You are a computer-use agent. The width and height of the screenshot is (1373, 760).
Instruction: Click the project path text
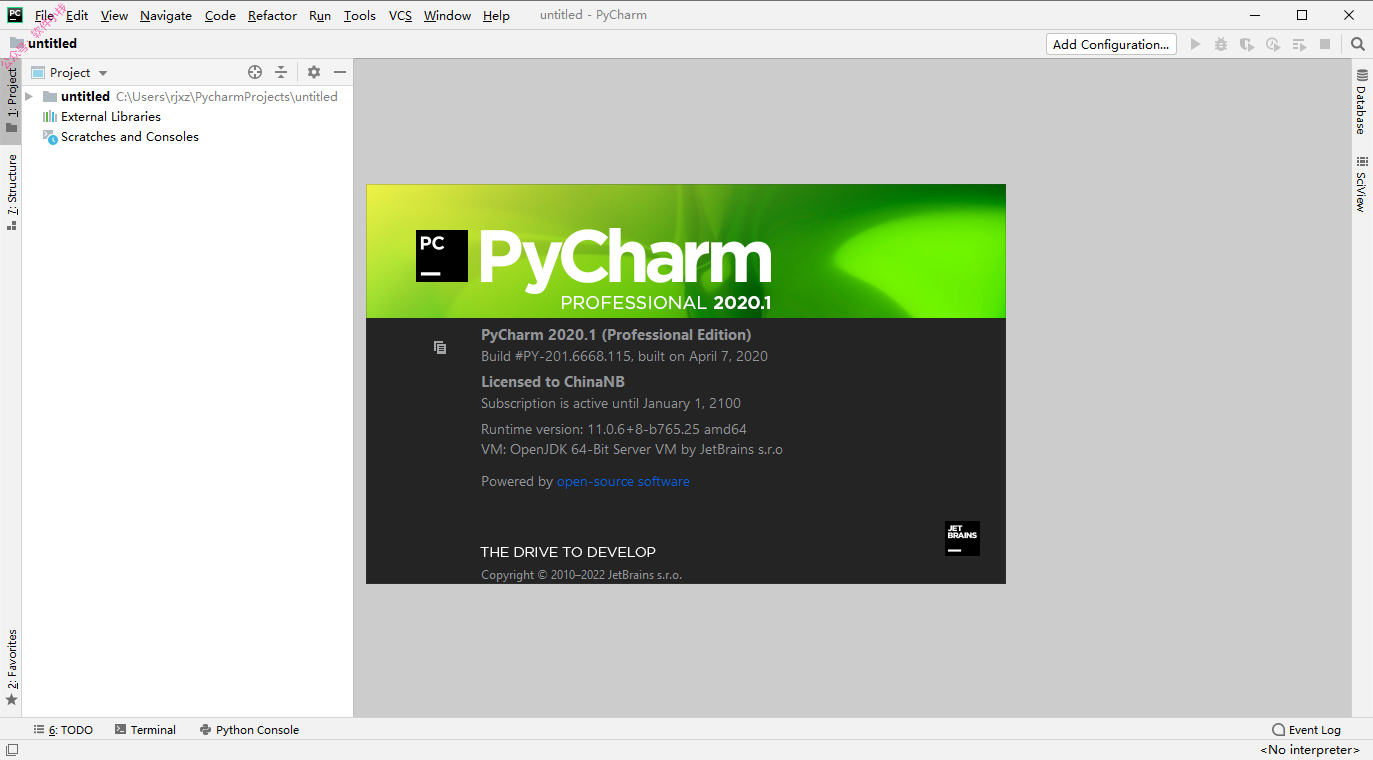pyautogui.click(x=227, y=97)
